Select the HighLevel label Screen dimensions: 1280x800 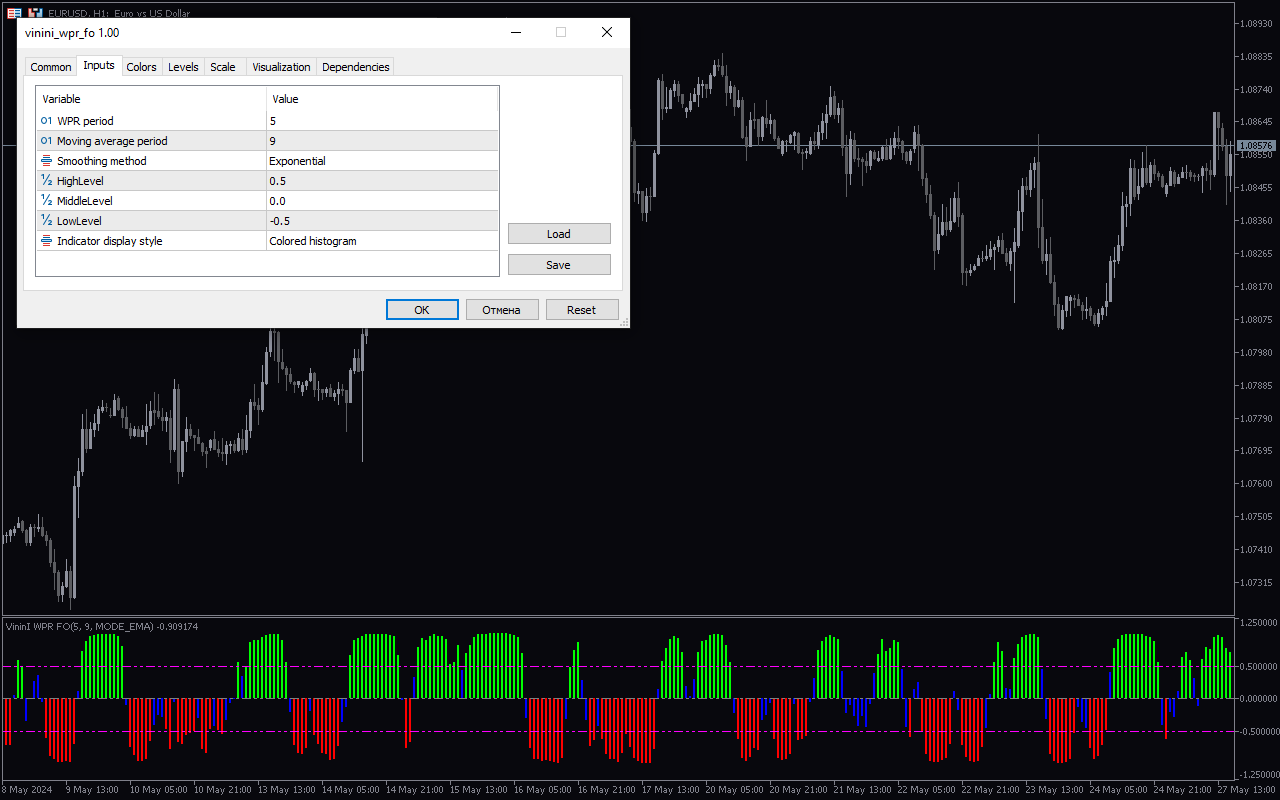click(80, 181)
